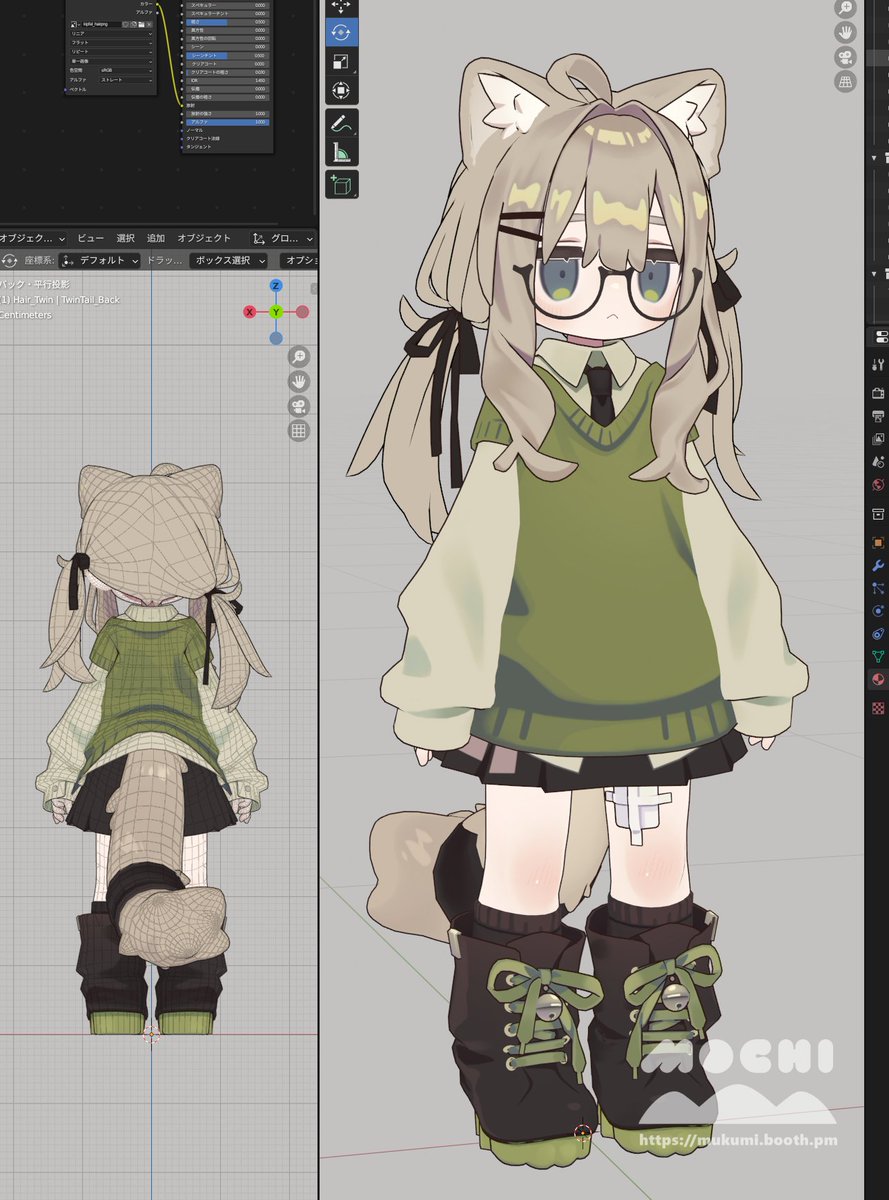
Task: Open the Modifiers wrench tab
Action: tap(879, 566)
